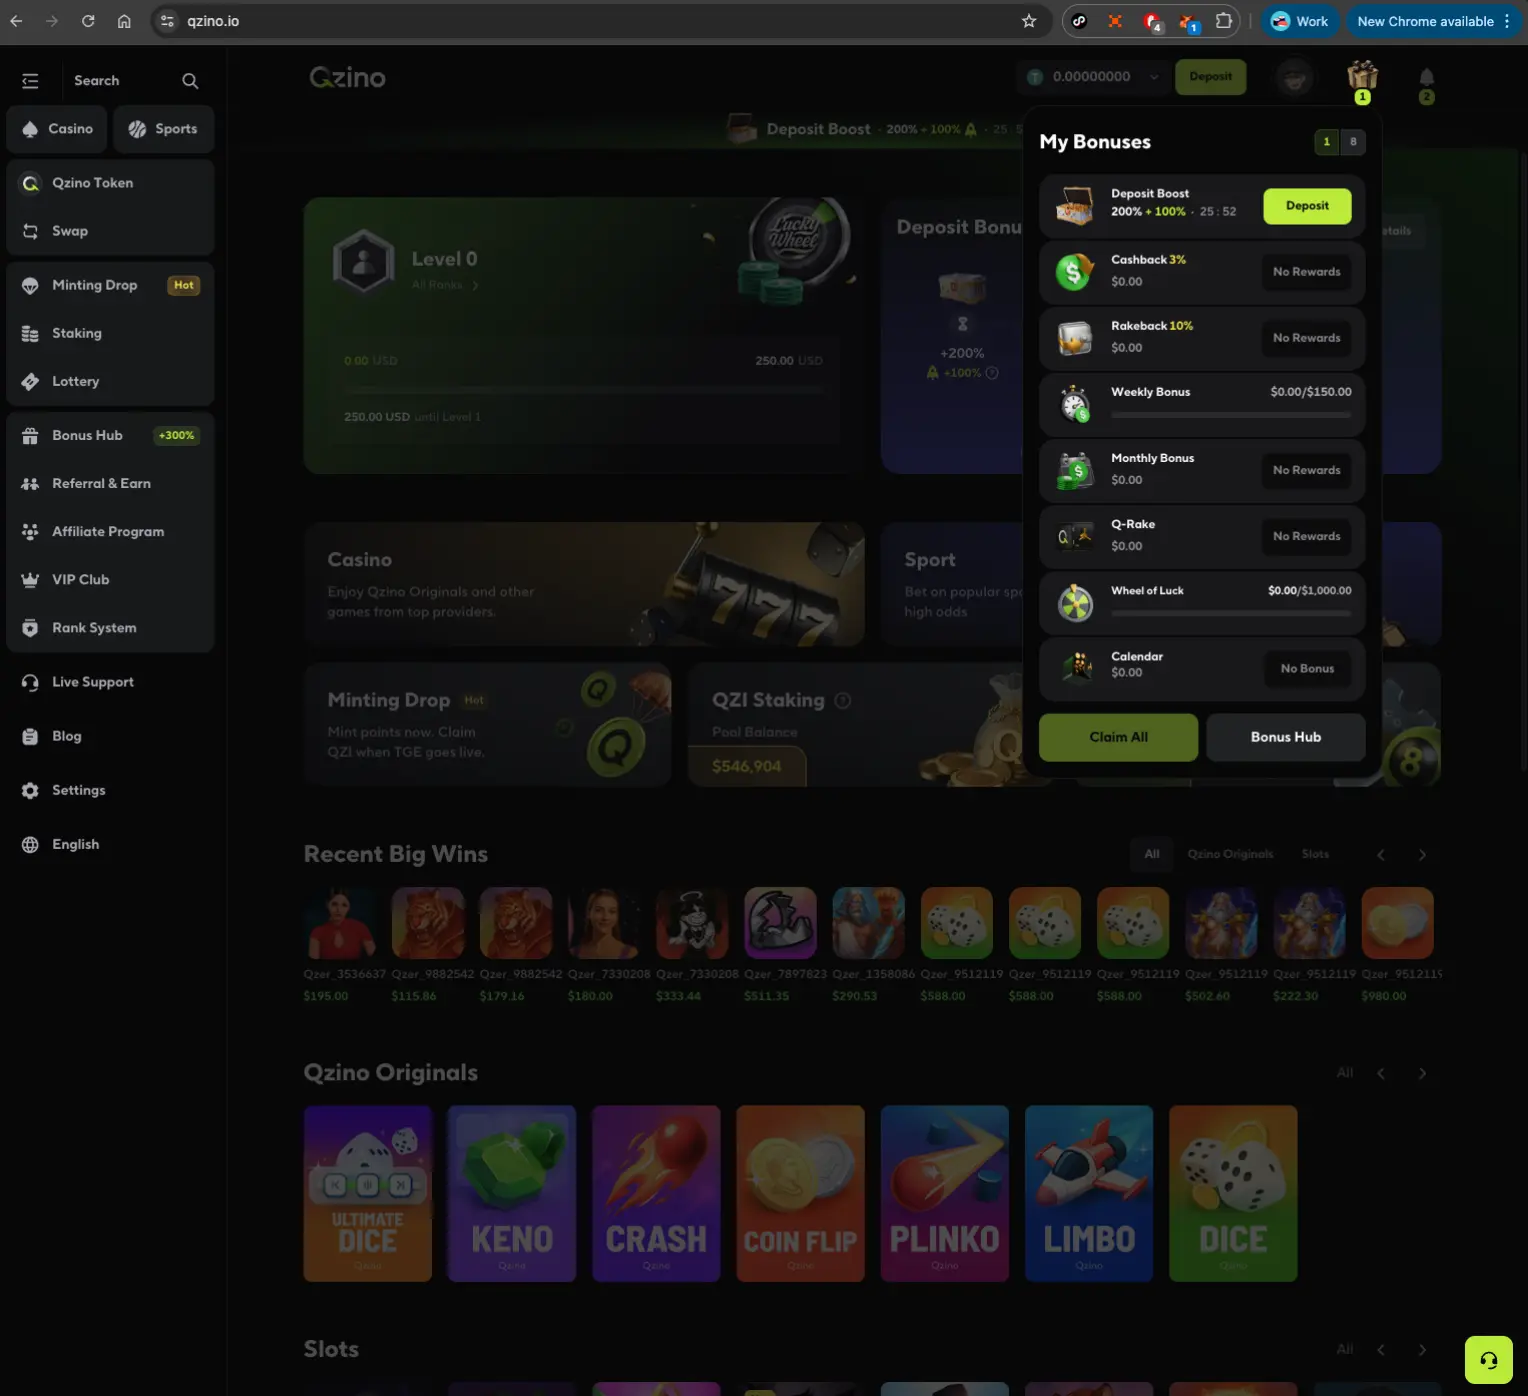Open Settings in the sidebar
This screenshot has height=1396, width=1528.
click(x=110, y=790)
